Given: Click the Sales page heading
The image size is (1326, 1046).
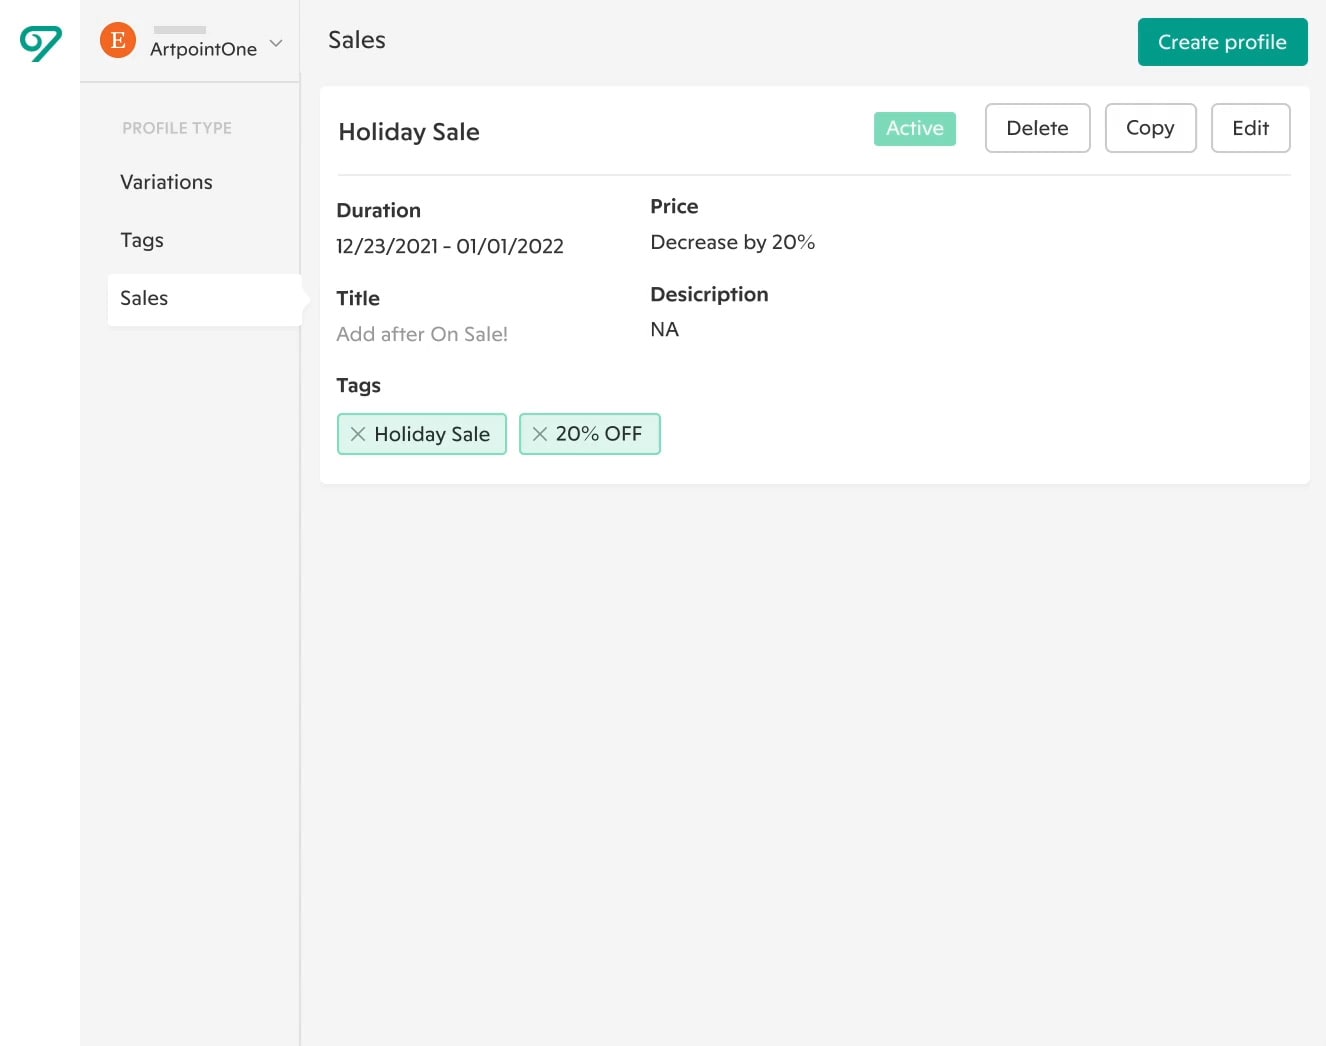Looking at the screenshot, I should point(357,40).
